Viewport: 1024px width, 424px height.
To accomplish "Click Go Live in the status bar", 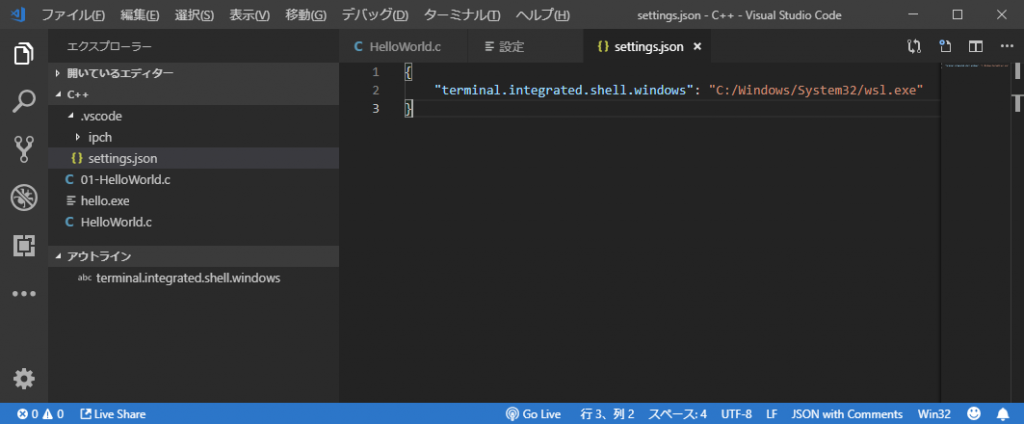I will tap(533, 414).
